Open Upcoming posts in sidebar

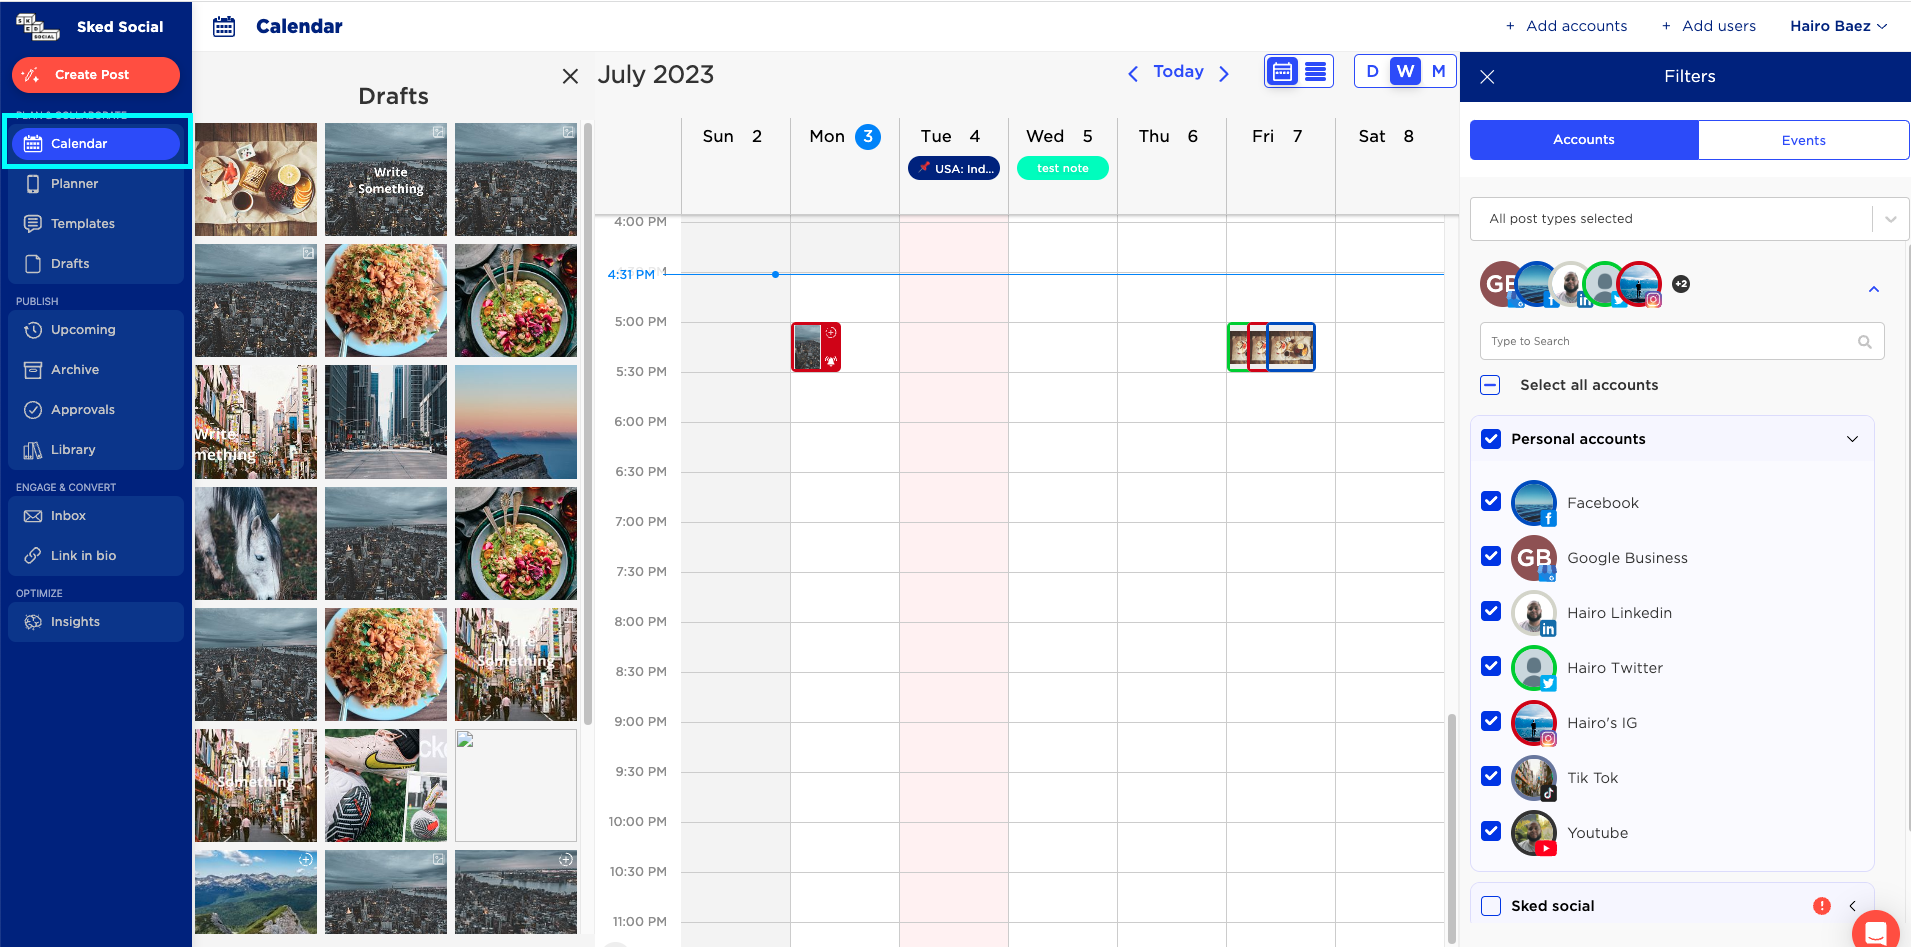tap(96, 330)
